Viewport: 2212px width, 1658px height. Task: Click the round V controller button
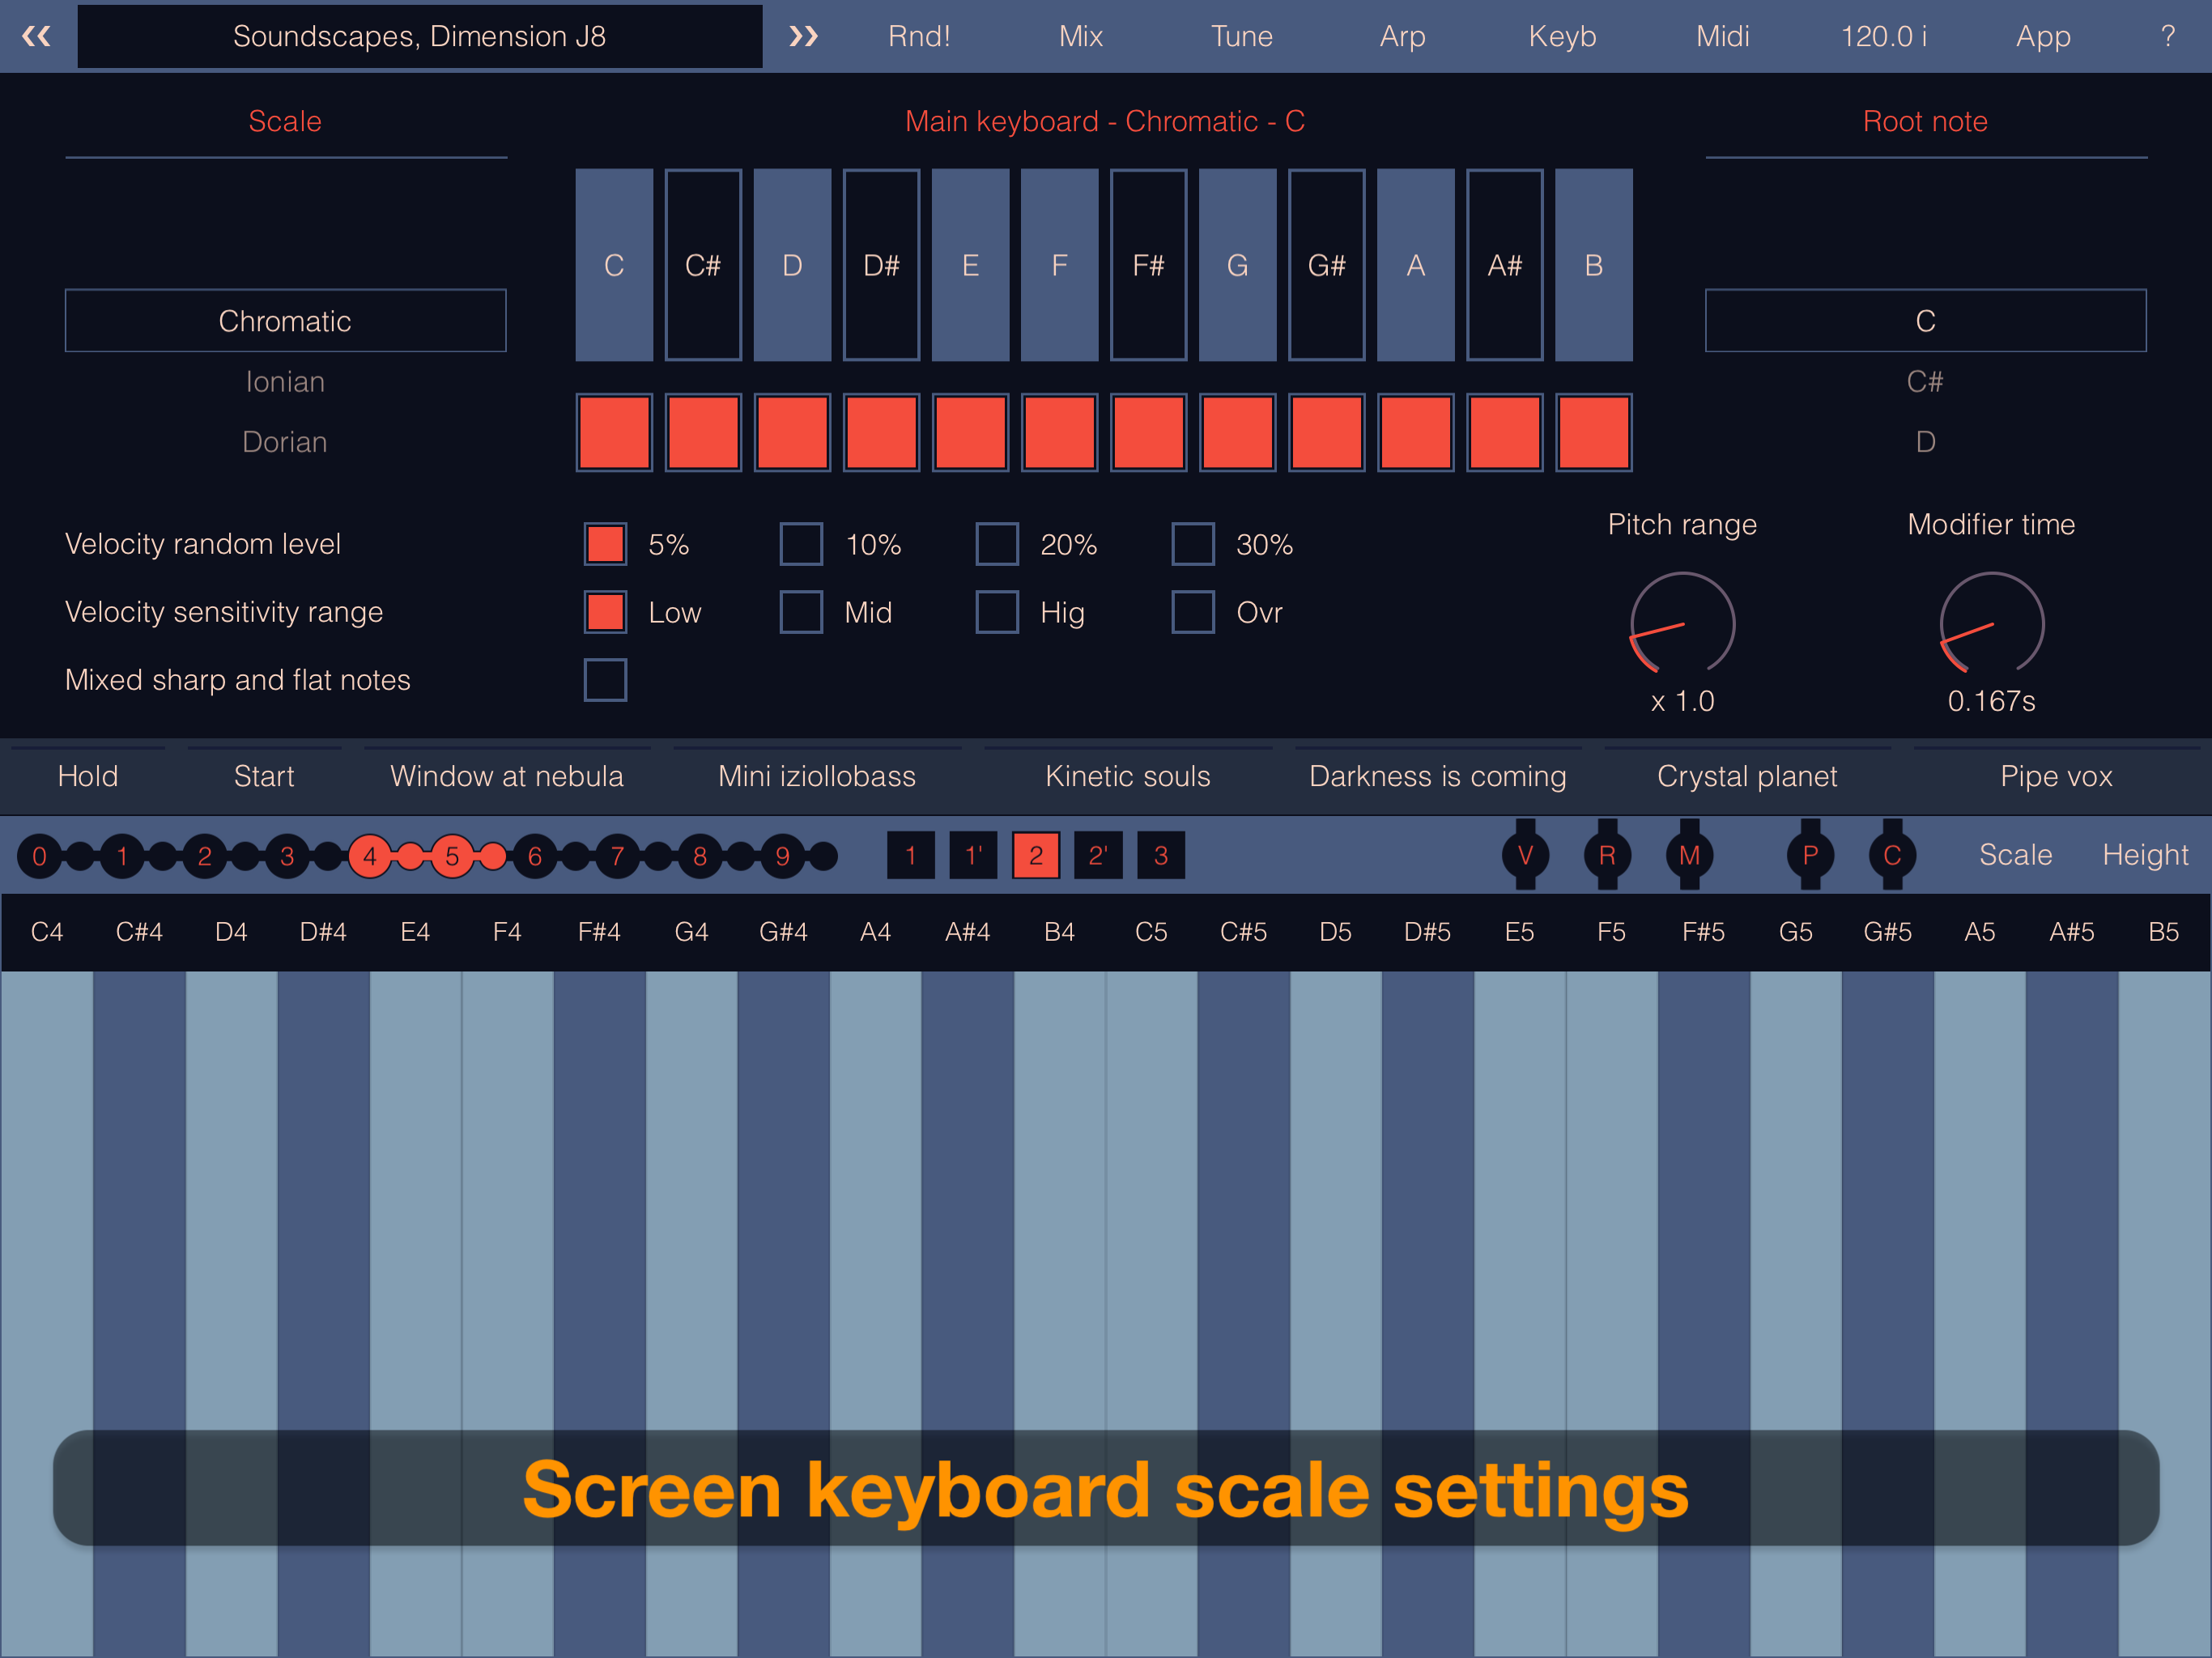tap(1524, 855)
